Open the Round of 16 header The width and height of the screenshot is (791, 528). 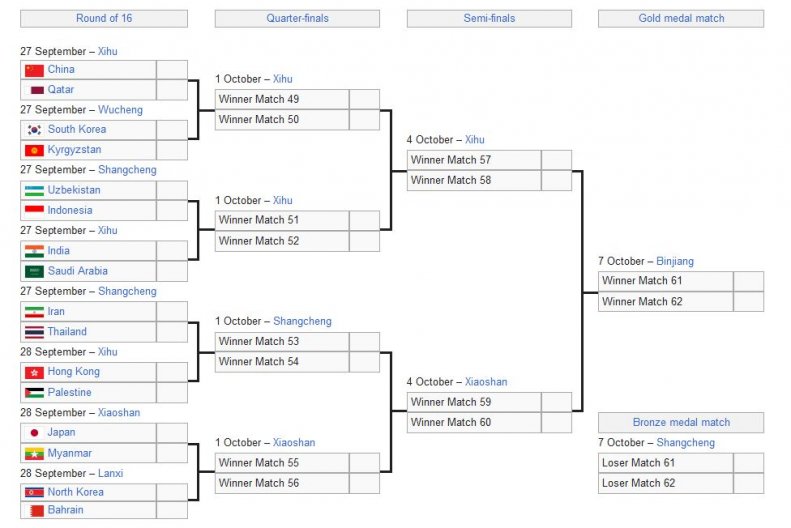click(x=104, y=18)
